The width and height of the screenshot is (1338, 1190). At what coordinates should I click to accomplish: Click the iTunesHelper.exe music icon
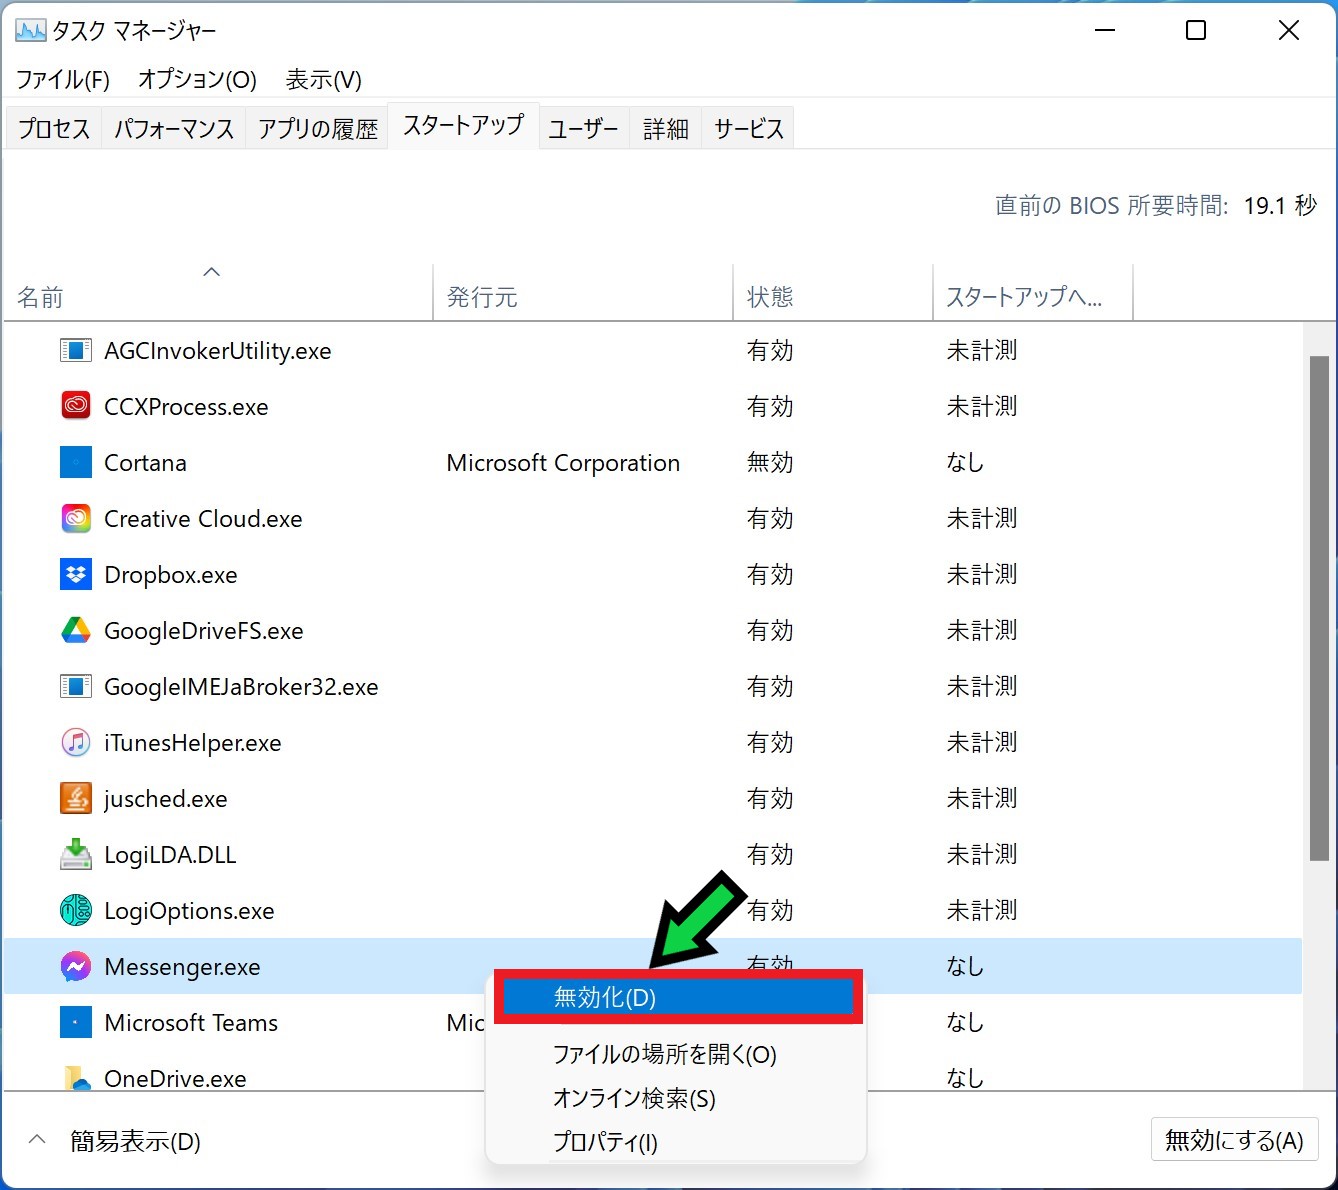pos(76,743)
